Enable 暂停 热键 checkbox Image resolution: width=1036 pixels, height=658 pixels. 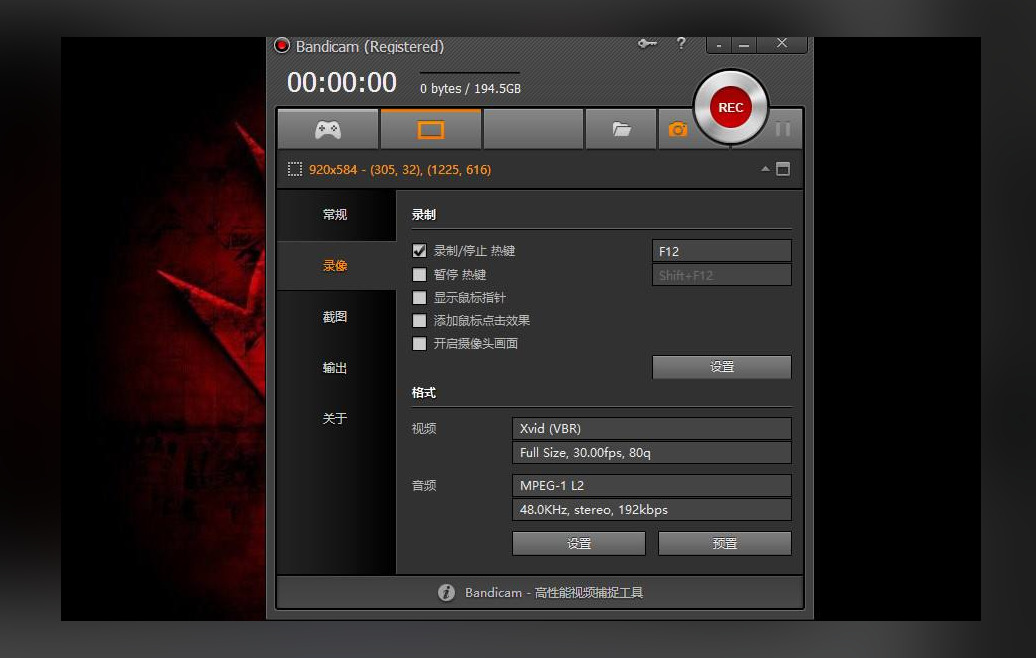[x=419, y=274]
